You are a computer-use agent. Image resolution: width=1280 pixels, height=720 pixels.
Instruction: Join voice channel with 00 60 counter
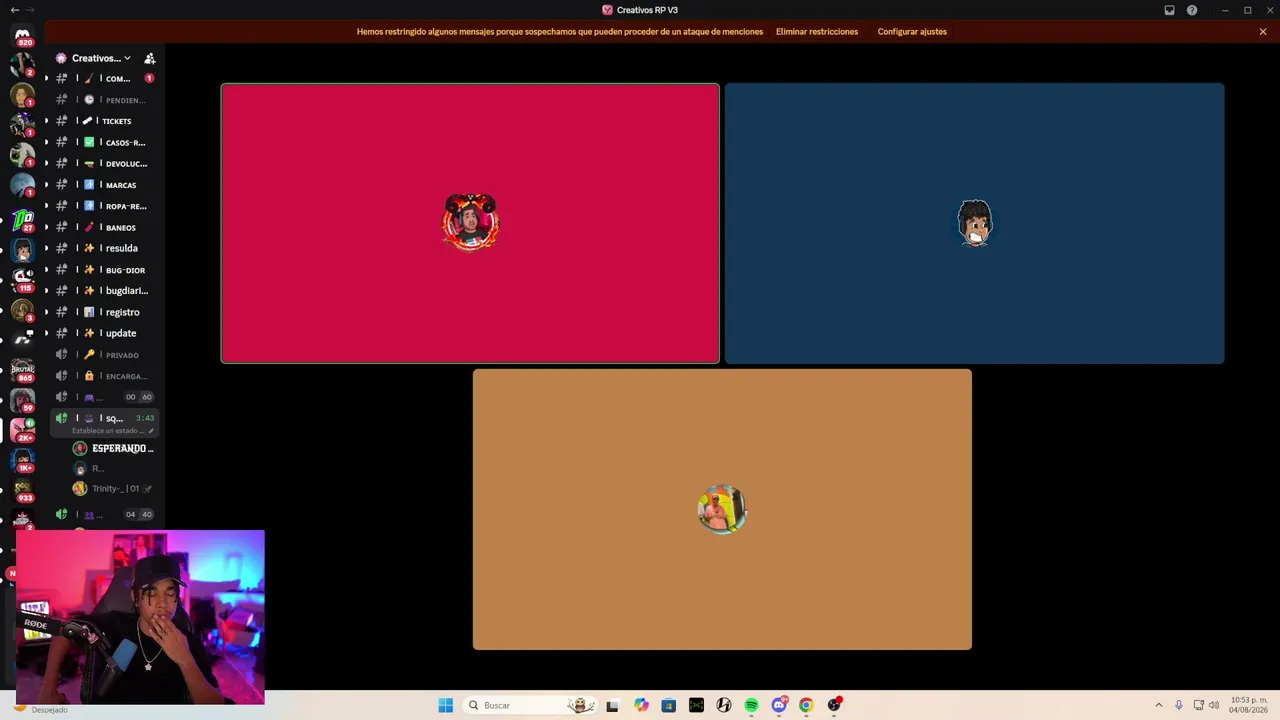[x=105, y=397]
